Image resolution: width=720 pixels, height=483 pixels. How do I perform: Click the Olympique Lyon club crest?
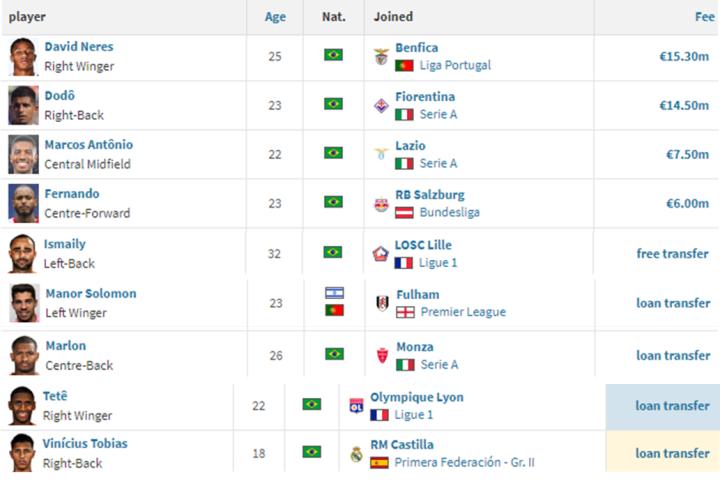(x=356, y=406)
